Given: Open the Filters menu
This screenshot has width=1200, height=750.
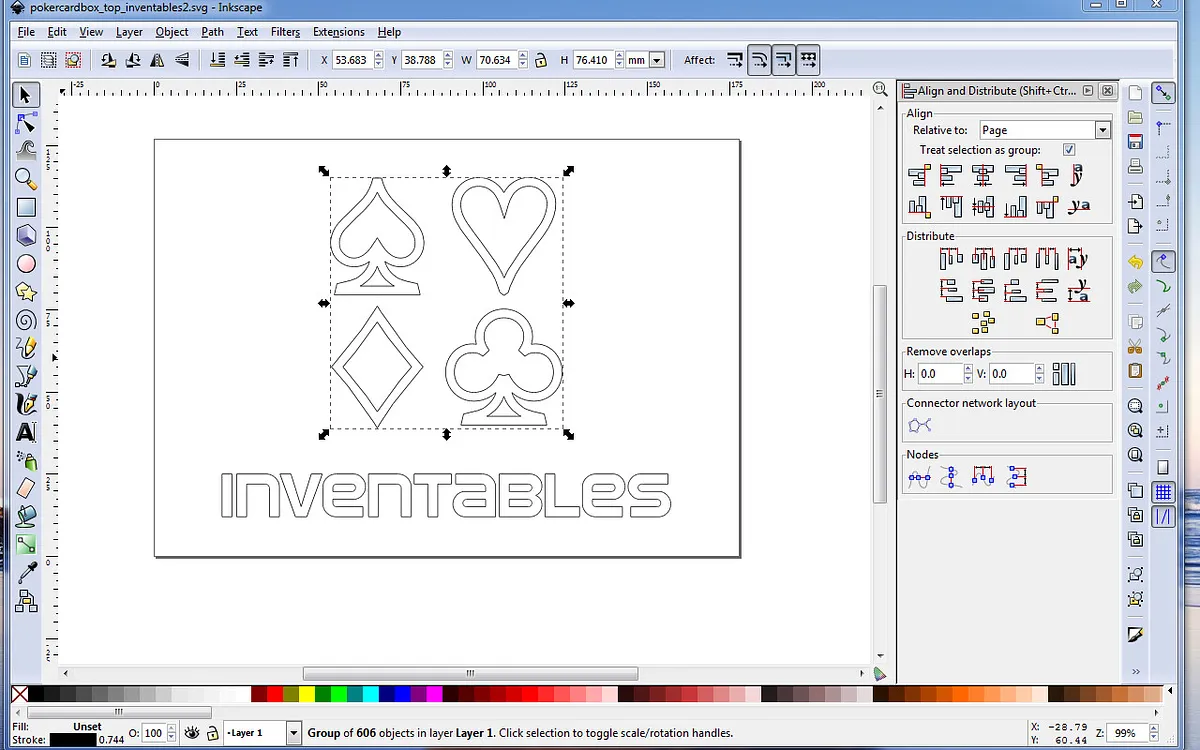Looking at the screenshot, I should (x=285, y=32).
